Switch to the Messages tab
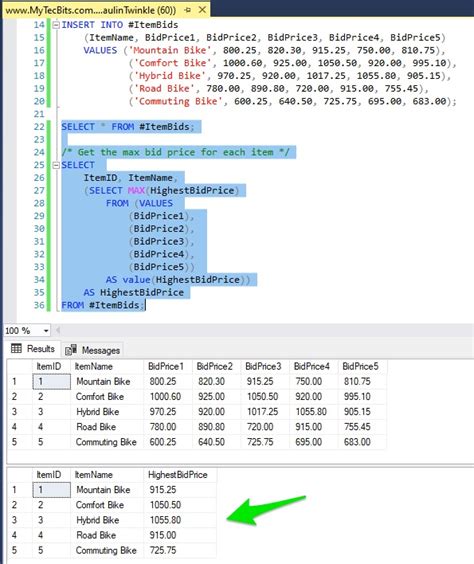This screenshot has width=474, height=564. click(93, 350)
